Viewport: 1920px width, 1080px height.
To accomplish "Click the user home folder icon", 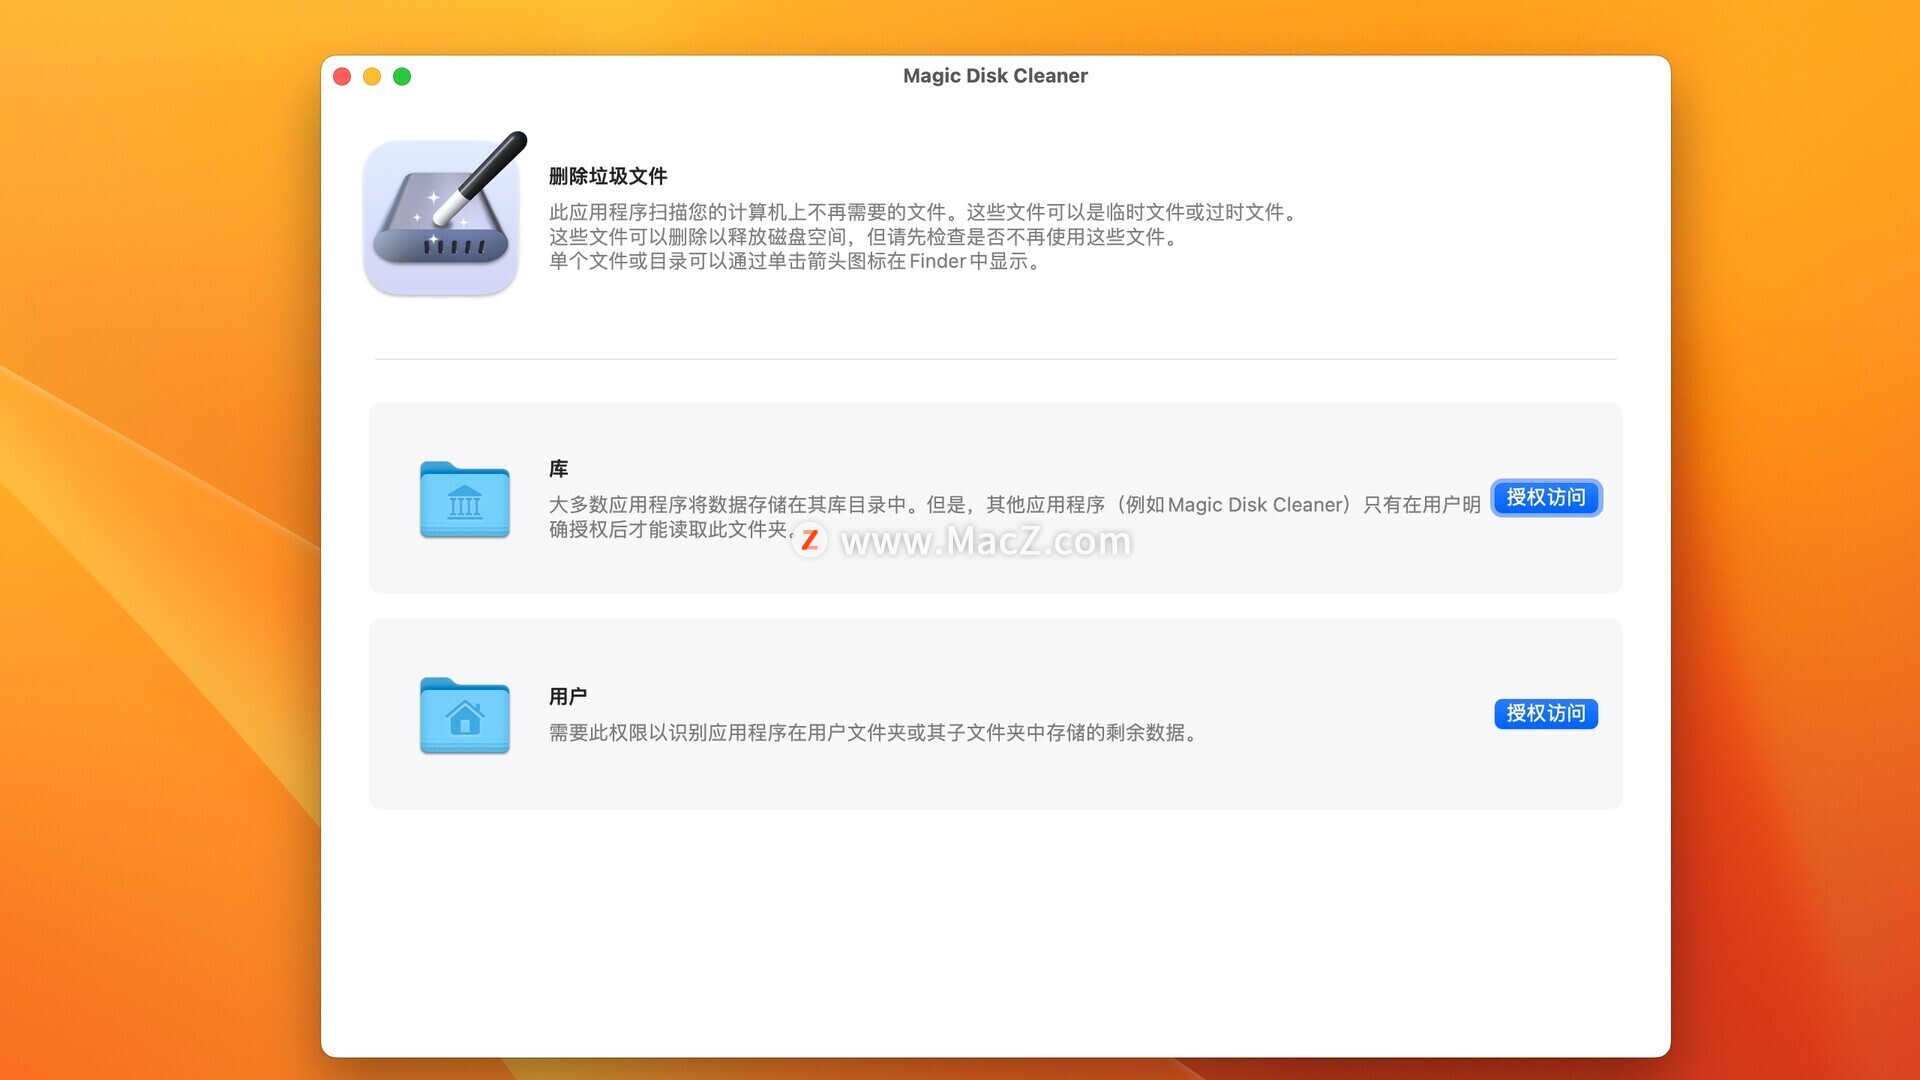I will click(x=464, y=715).
